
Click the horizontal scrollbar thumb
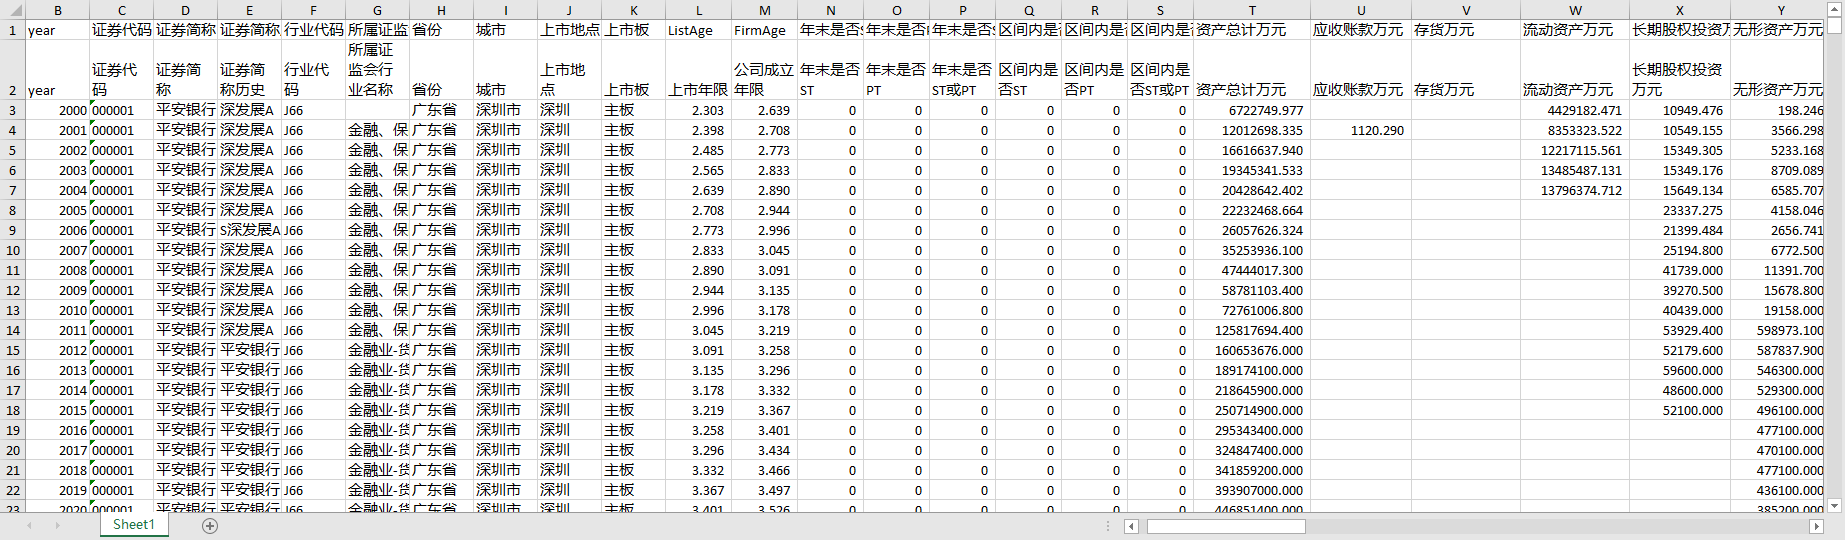click(1226, 526)
